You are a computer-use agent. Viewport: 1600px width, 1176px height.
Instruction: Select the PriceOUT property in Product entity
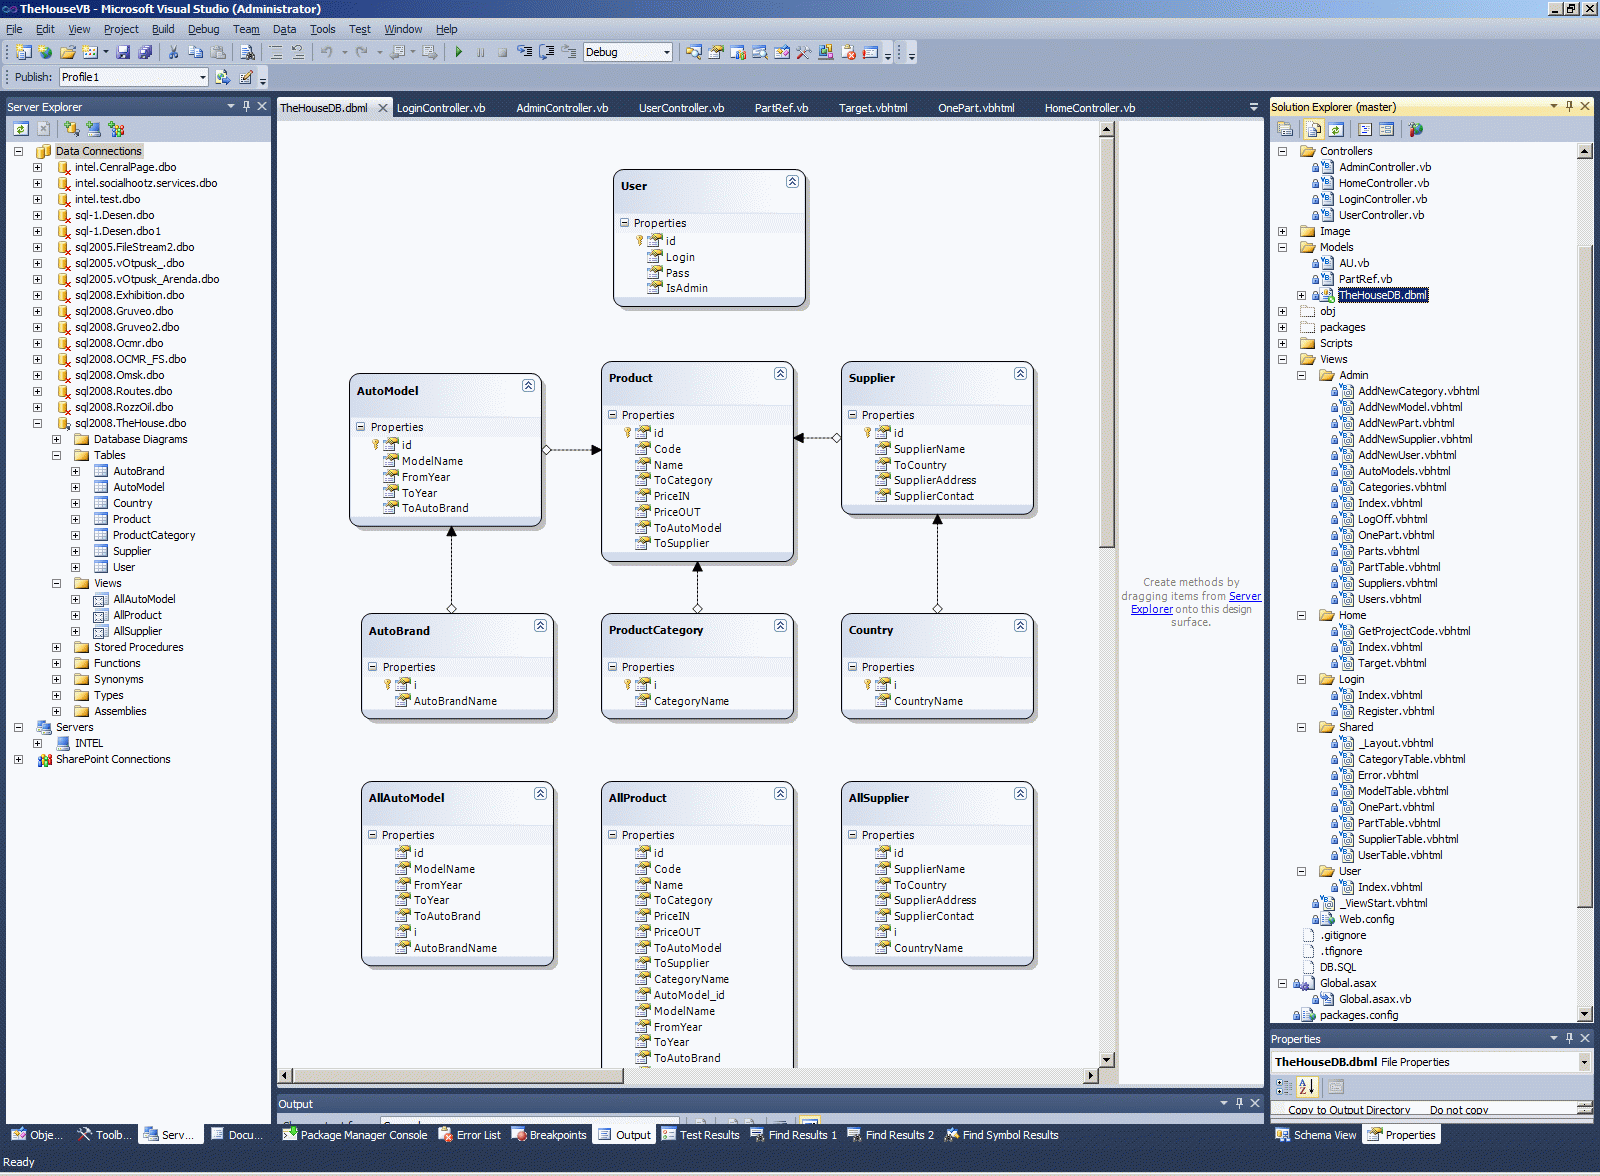tap(677, 512)
